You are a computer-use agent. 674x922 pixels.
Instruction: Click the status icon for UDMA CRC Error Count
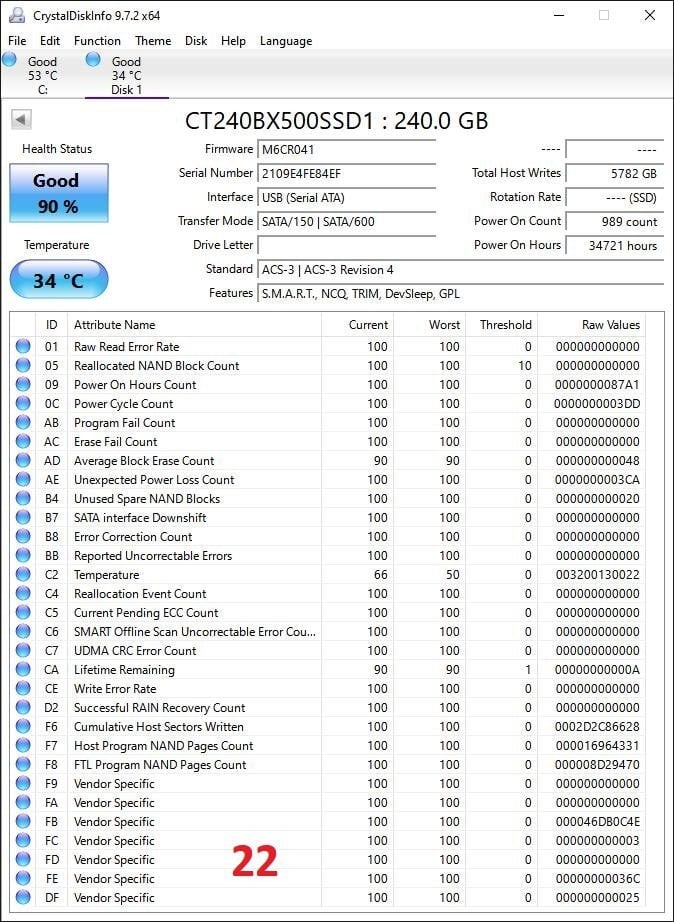23,650
